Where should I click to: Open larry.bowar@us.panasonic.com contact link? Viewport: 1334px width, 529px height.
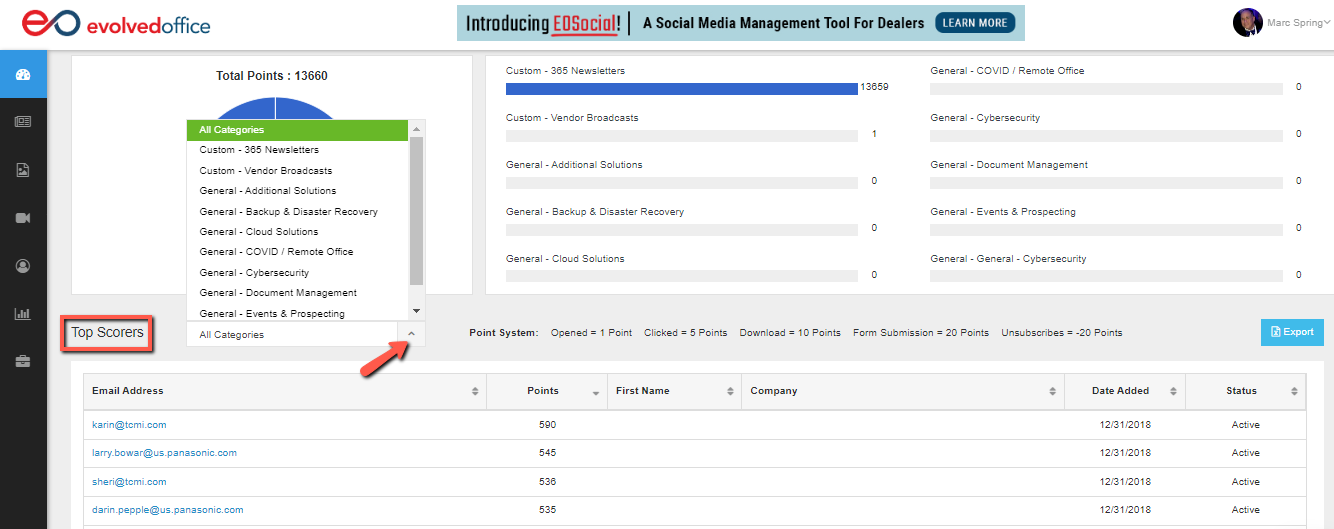164,453
